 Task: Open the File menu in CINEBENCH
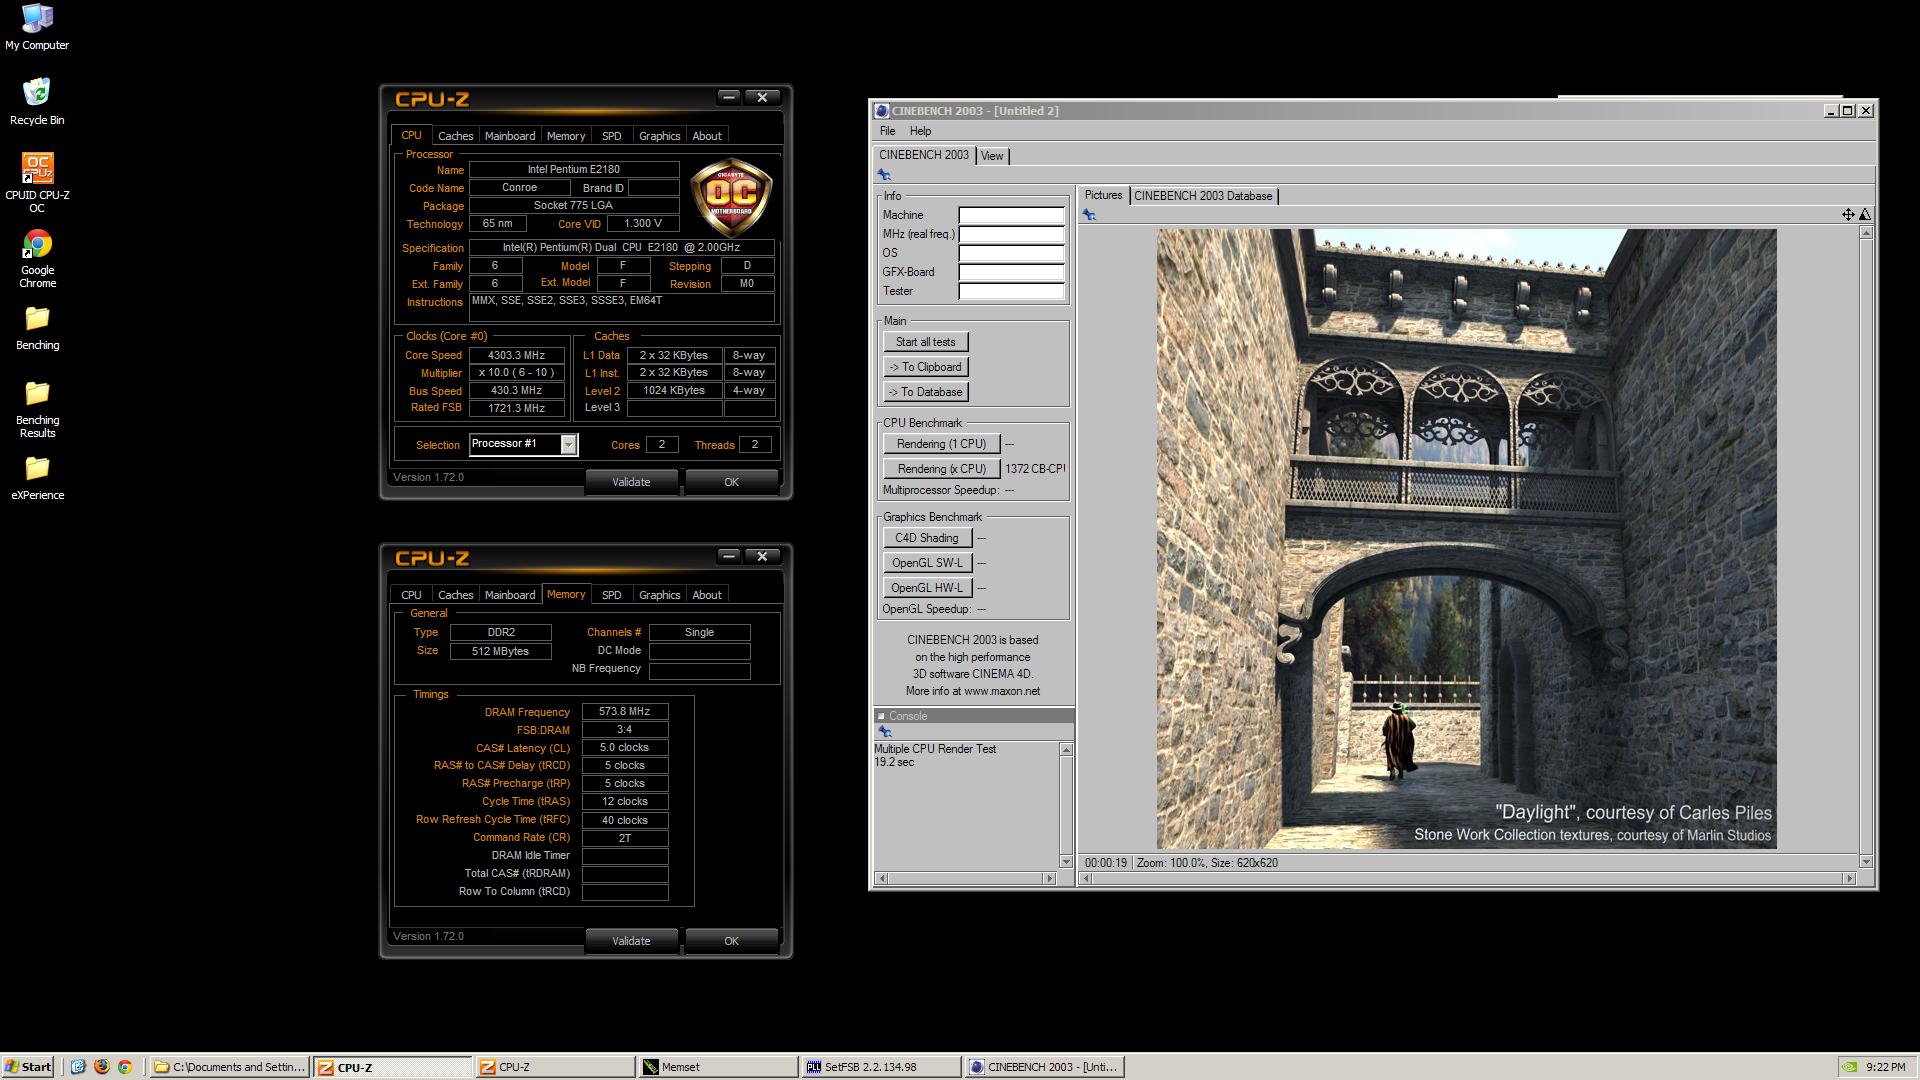coord(887,131)
